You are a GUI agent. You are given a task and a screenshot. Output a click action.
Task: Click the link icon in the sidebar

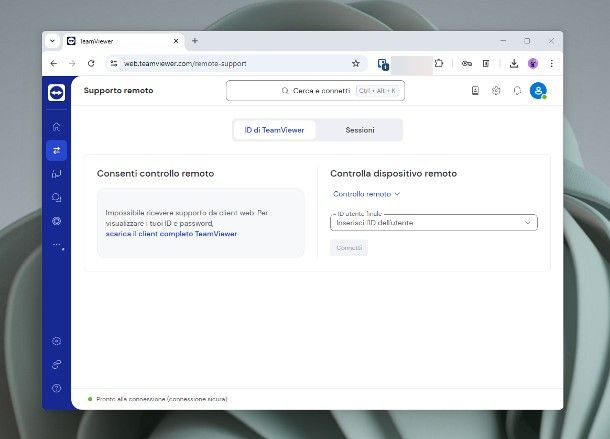[x=56, y=365]
